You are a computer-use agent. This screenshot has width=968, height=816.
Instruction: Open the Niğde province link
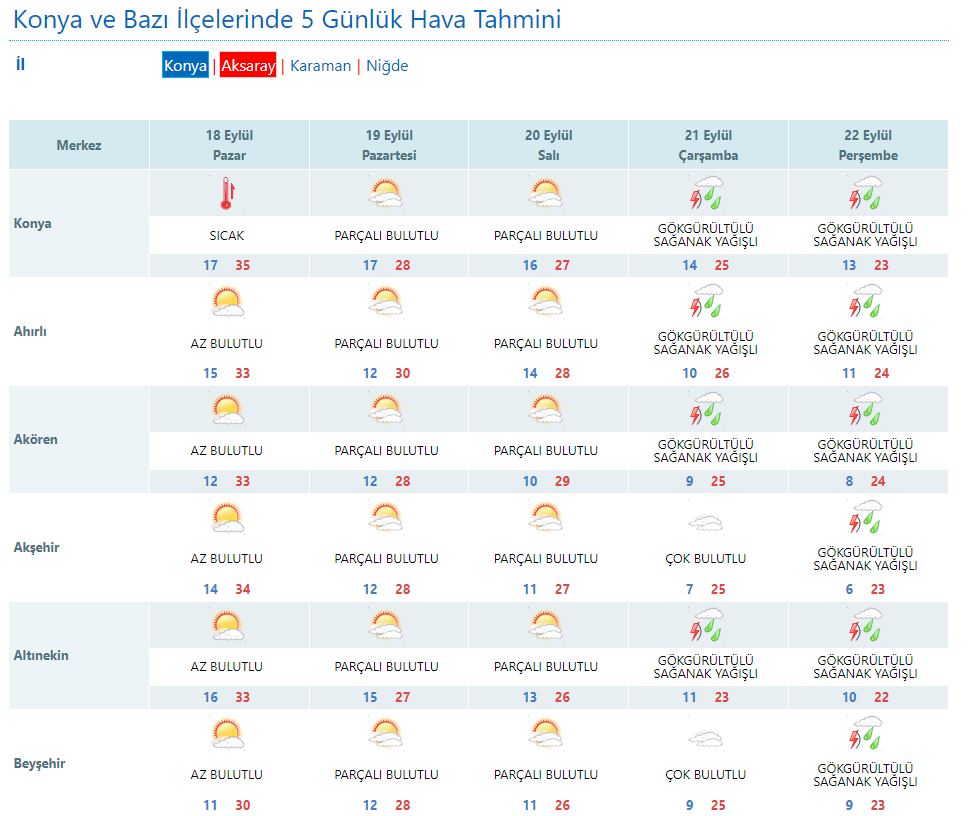point(387,66)
